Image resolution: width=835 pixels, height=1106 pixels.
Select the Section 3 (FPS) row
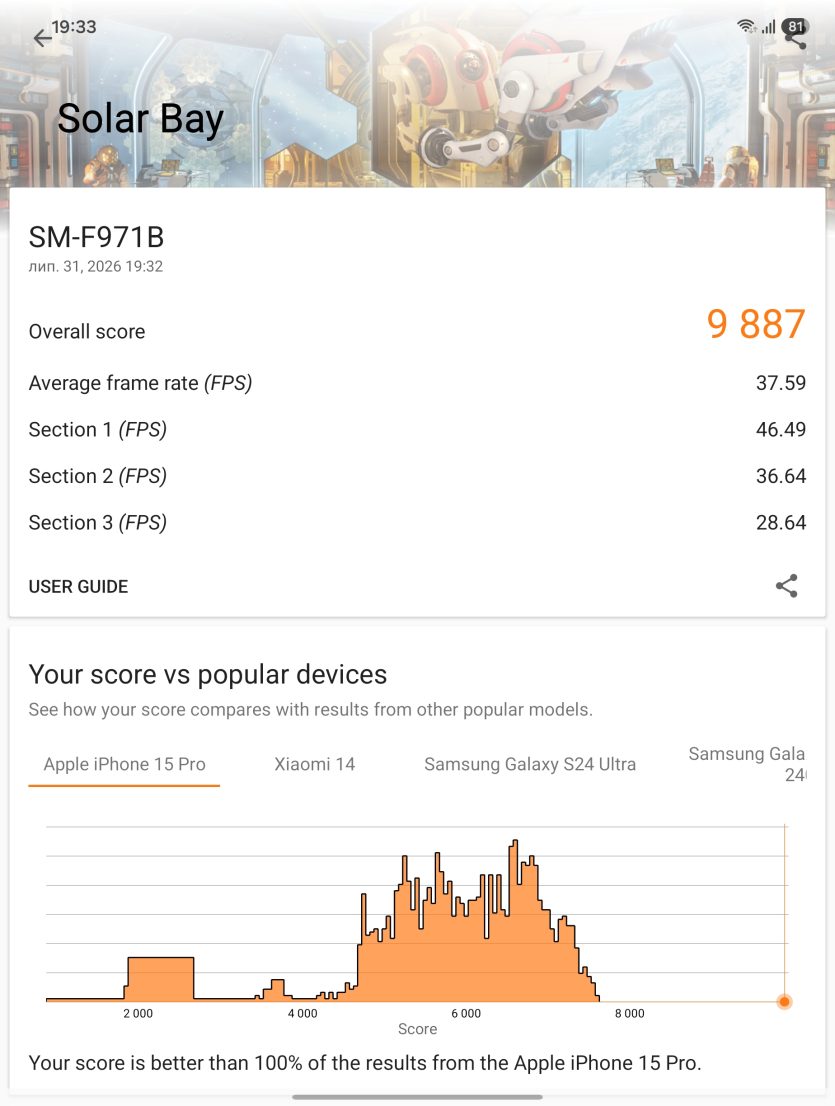417,523
